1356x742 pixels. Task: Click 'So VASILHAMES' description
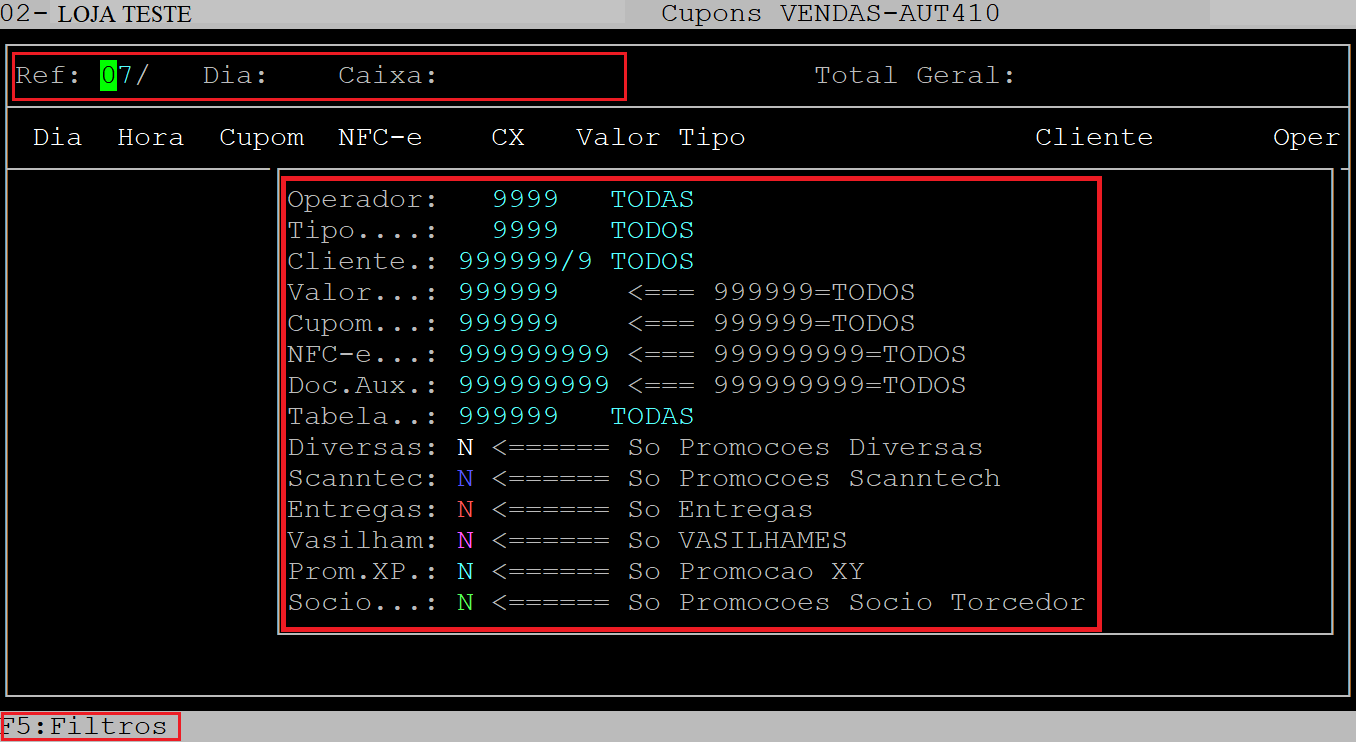(x=737, y=540)
